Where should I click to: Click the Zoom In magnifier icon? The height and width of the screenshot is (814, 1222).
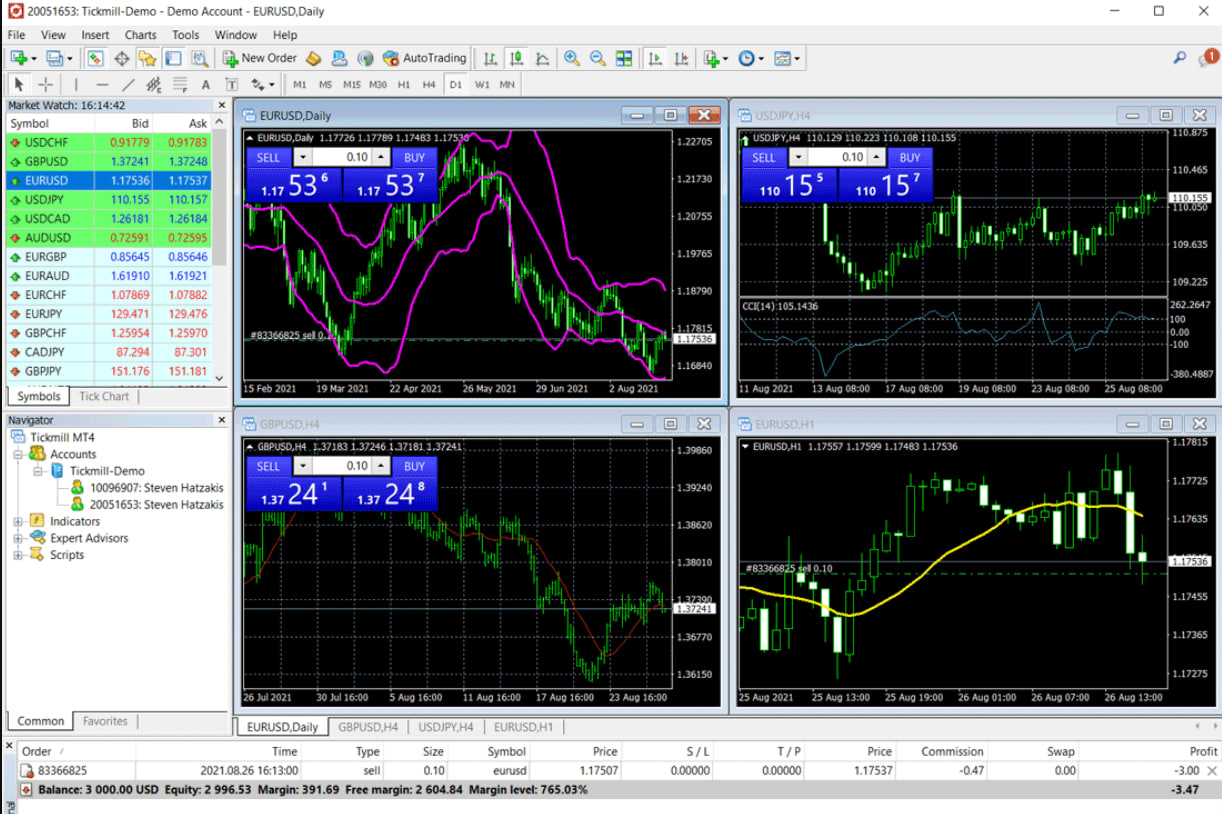point(572,59)
